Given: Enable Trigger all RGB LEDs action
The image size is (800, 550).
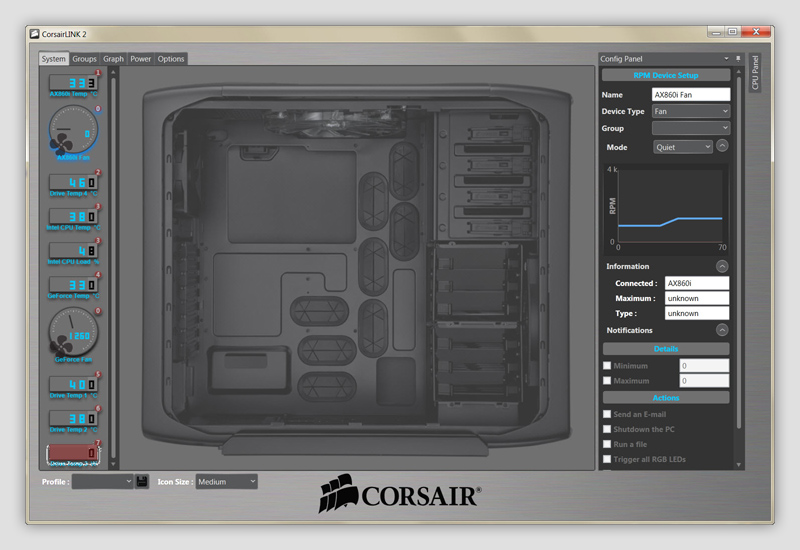Looking at the screenshot, I should click(607, 459).
